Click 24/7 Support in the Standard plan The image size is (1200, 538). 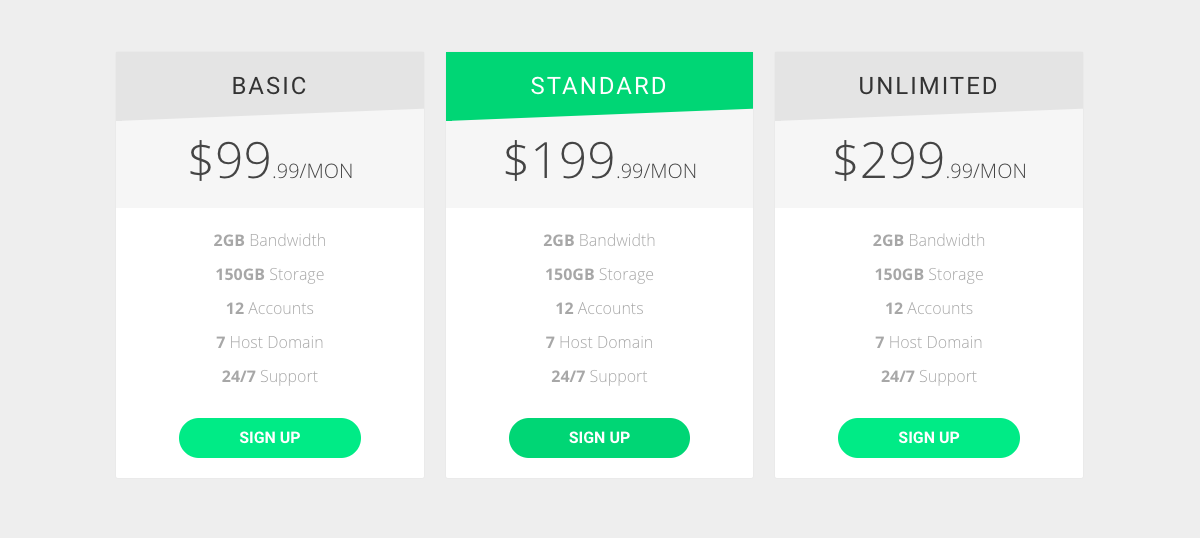pyautogui.click(x=599, y=376)
